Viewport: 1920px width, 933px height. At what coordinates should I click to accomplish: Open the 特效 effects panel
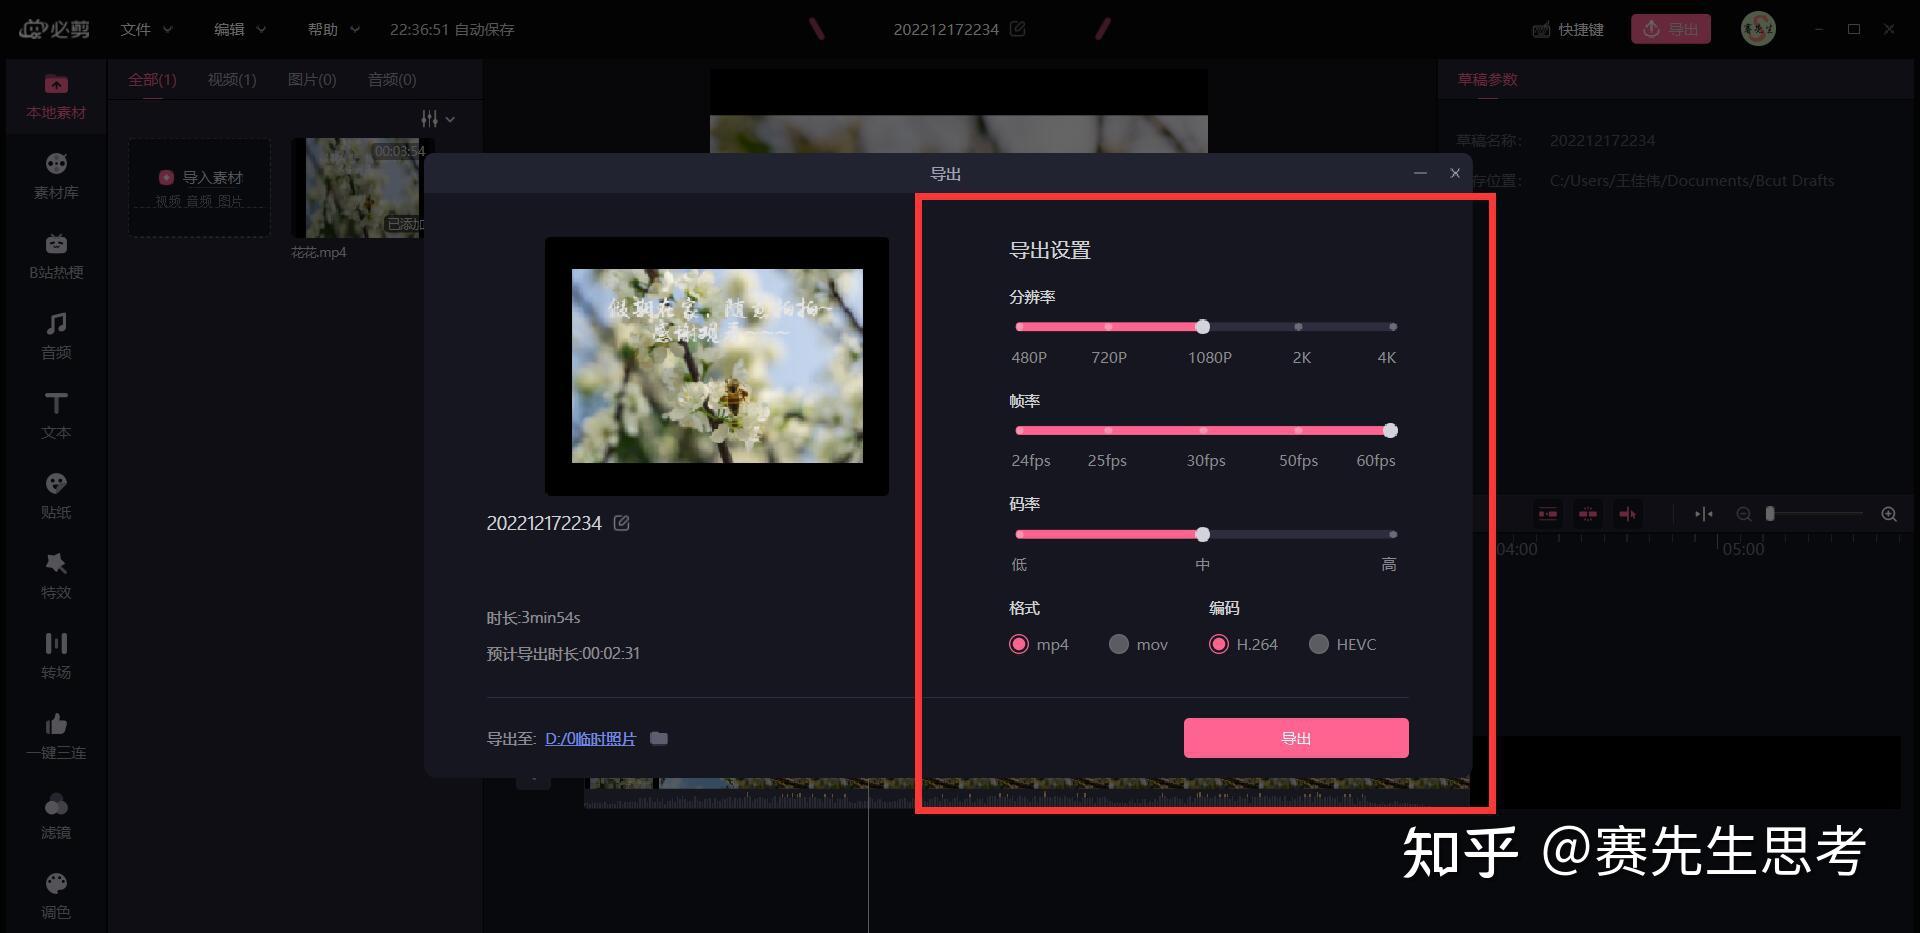point(56,576)
